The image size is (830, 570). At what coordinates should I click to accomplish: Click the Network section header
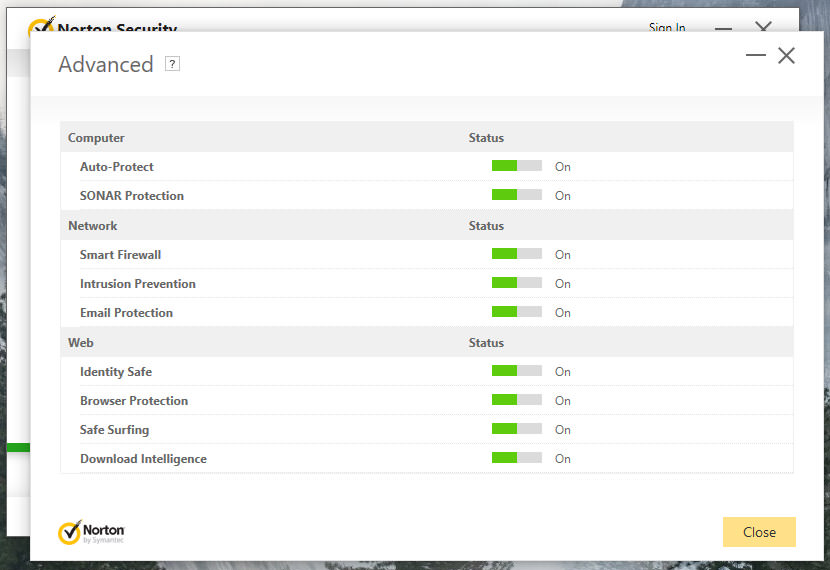pyautogui.click(x=93, y=225)
